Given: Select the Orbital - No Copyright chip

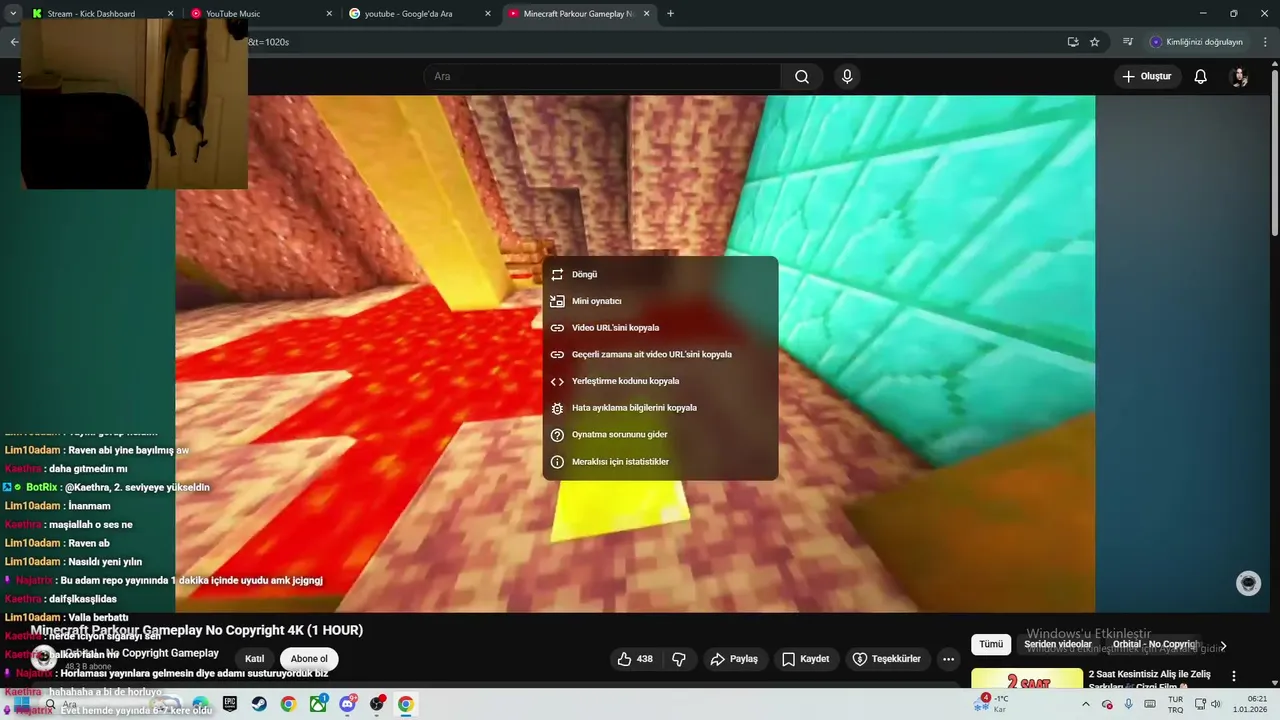Looking at the screenshot, I should (x=1156, y=645).
